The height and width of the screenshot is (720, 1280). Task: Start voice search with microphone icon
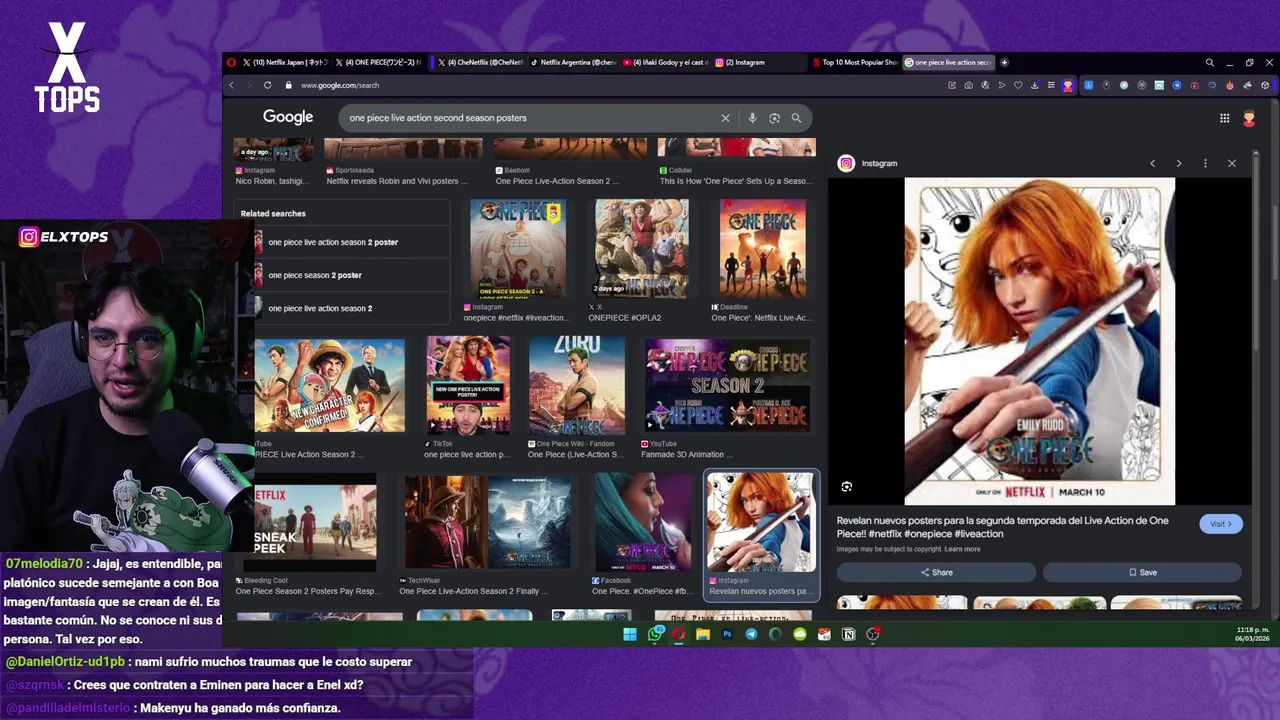pos(752,118)
